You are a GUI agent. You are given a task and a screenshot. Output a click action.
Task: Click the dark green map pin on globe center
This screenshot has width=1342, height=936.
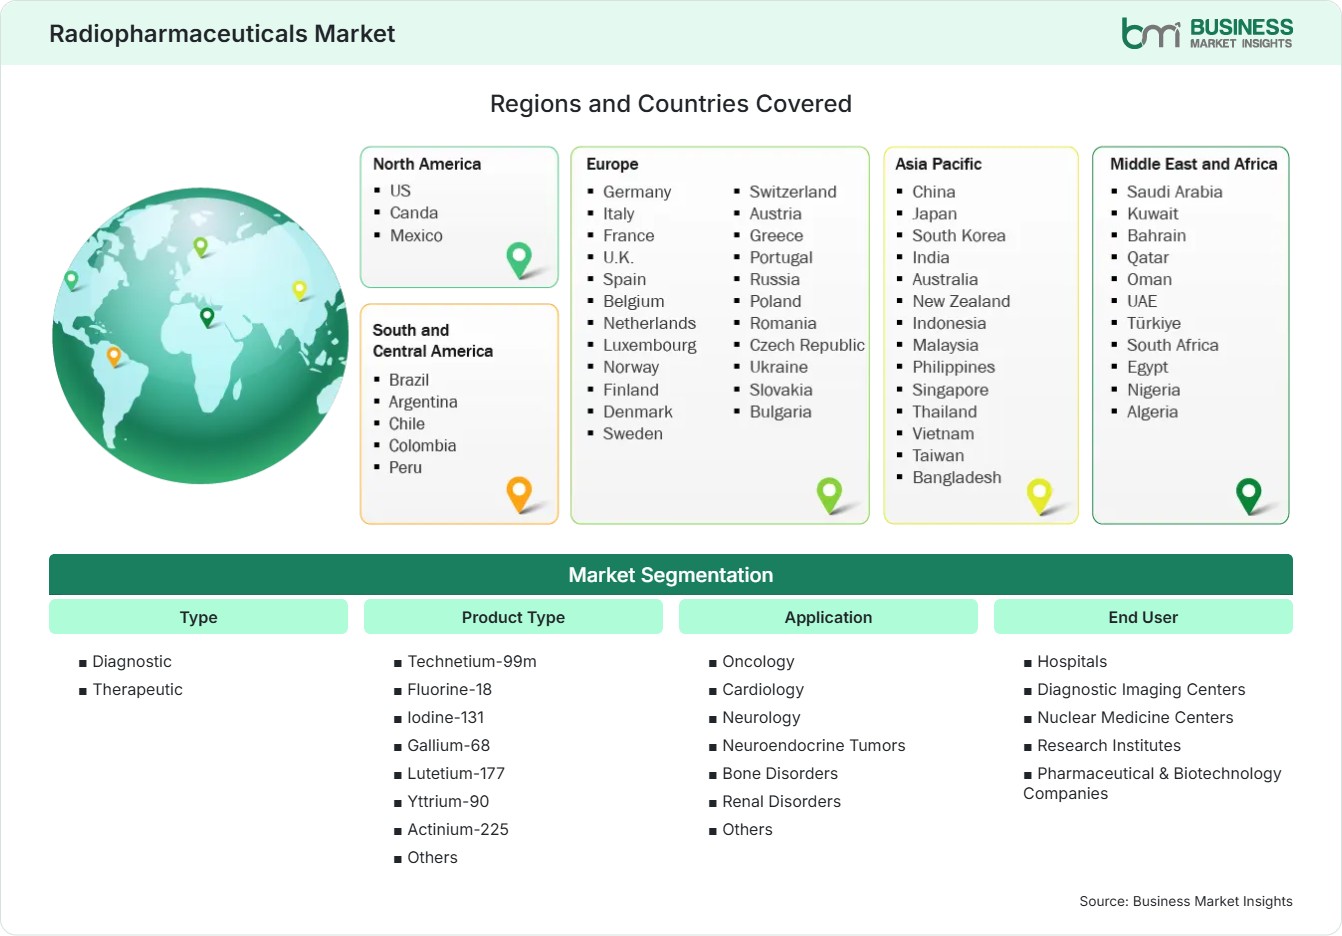207,317
